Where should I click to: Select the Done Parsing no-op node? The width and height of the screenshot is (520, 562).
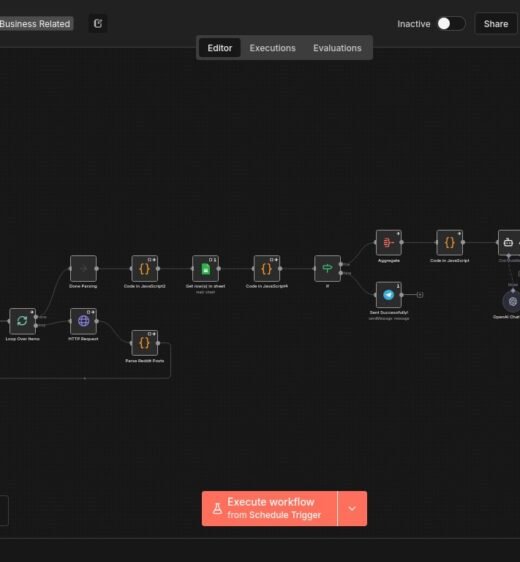[x=83, y=268]
